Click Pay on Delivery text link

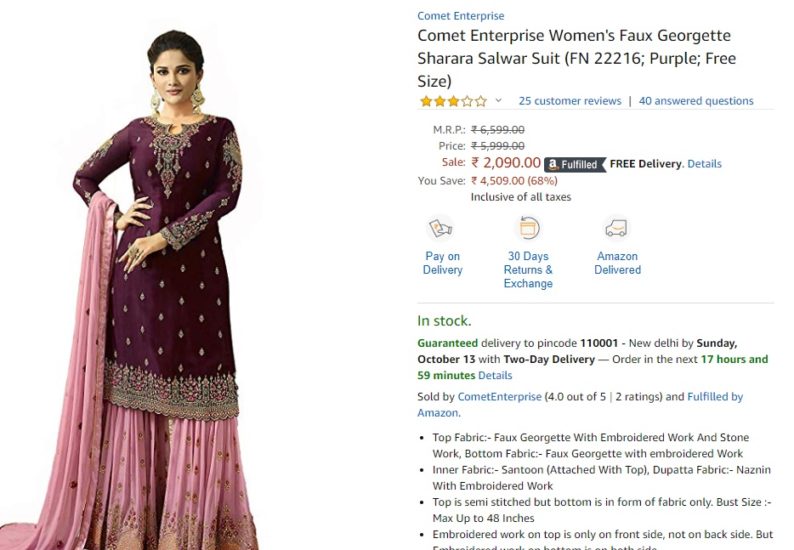pos(443,263)
